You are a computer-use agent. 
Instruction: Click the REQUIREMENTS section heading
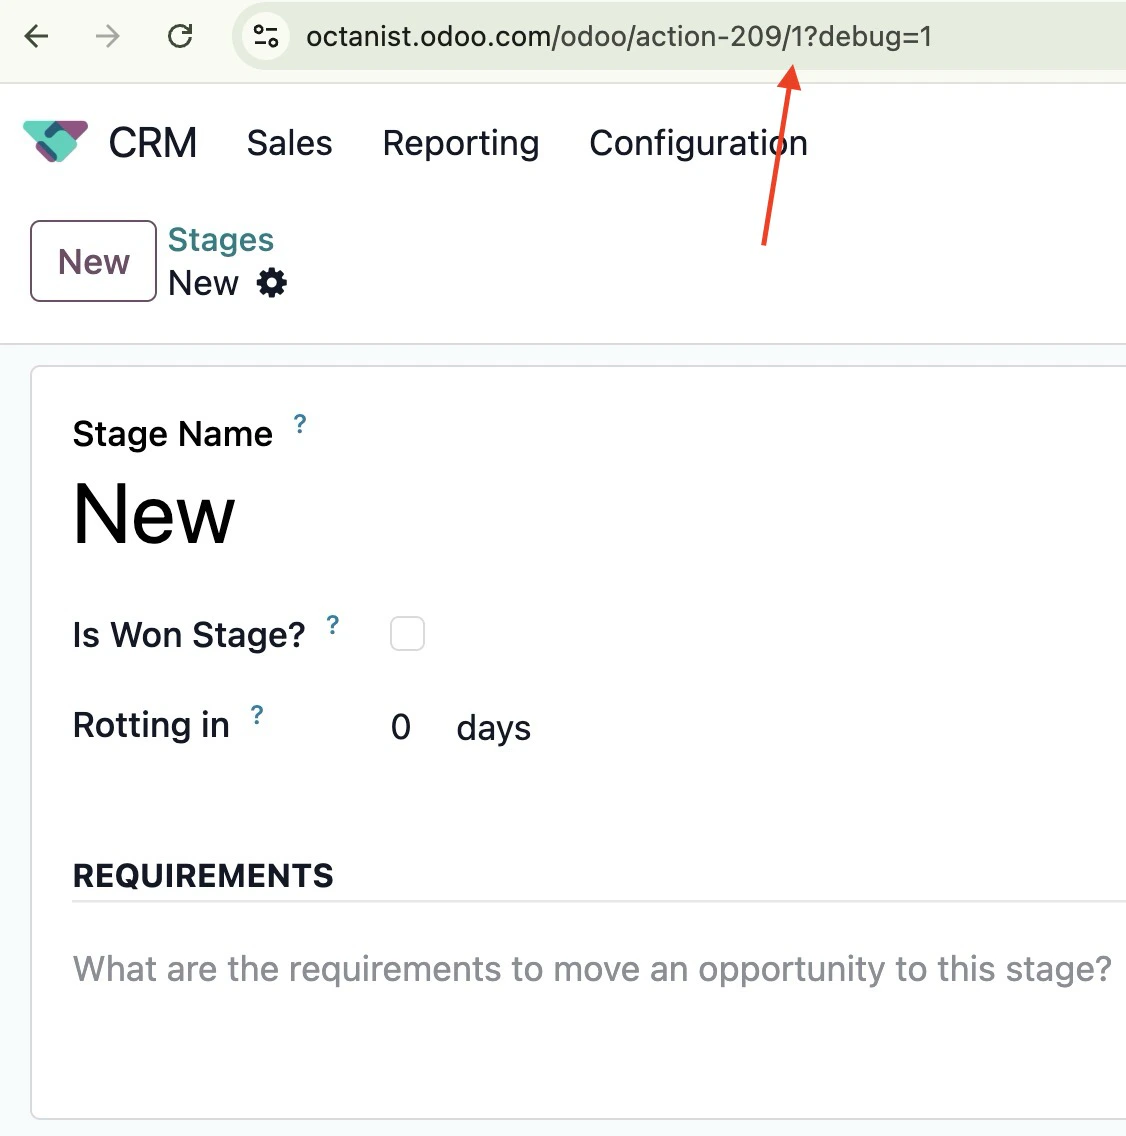coord(203,875)
